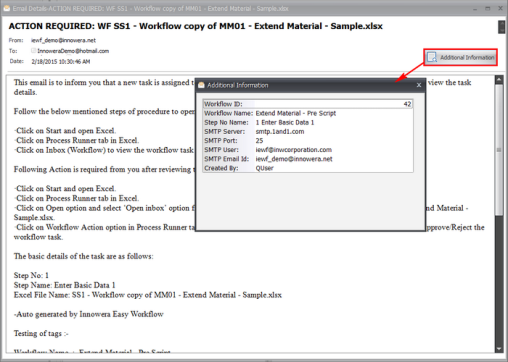The height and width of the screenshot is (362, 508).
Task: Click the To address InnoweraDemo@hotmail.com
Action: click(x=73, y=51)
